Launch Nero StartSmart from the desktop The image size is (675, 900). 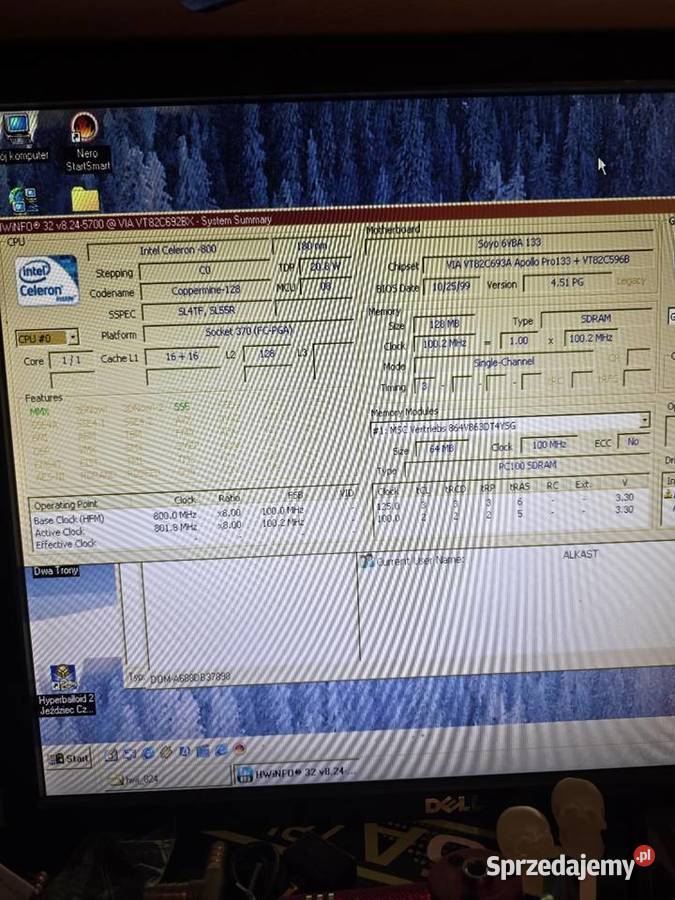click(87, 142)
